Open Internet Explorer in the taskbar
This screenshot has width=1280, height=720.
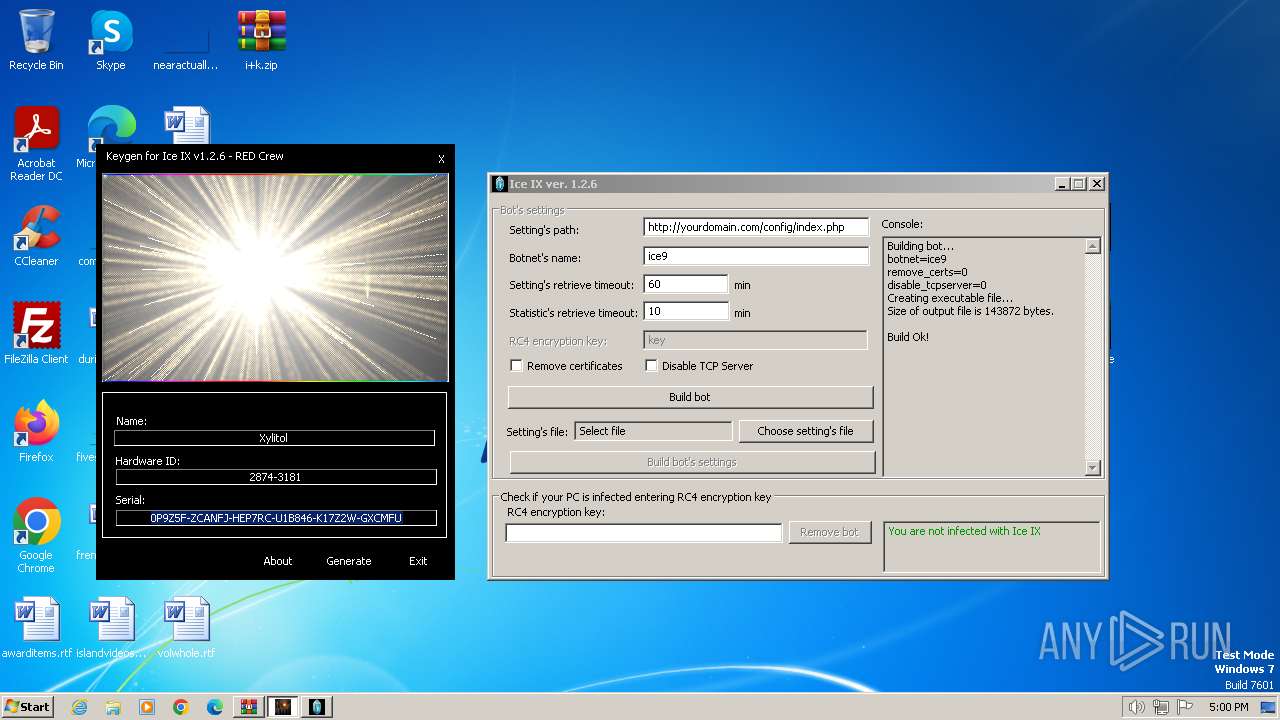pos(79,707)
